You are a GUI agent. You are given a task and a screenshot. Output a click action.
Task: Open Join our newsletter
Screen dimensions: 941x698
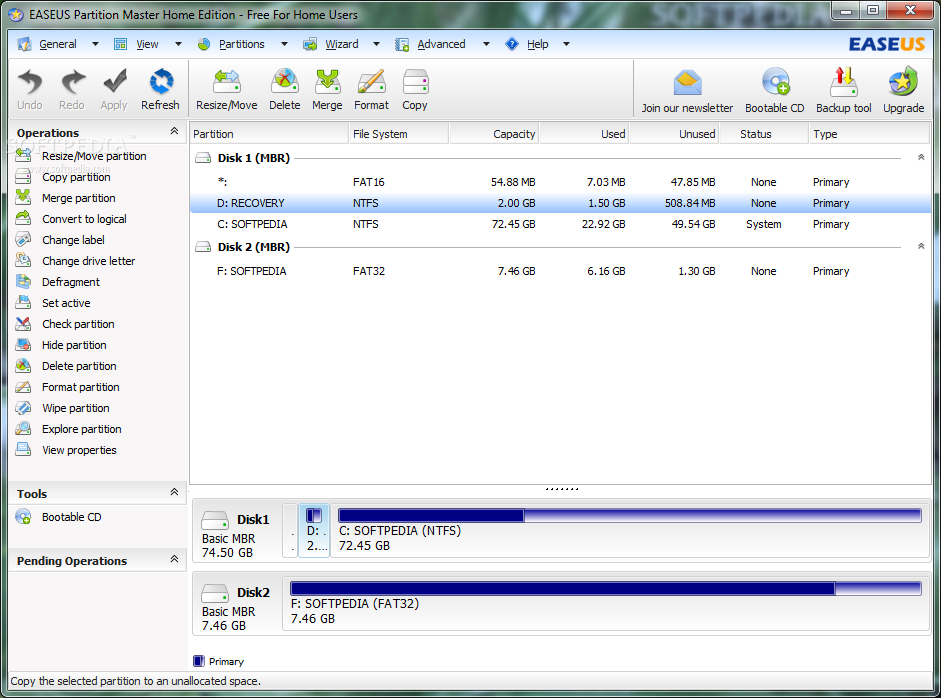click(x=687, y=91)
